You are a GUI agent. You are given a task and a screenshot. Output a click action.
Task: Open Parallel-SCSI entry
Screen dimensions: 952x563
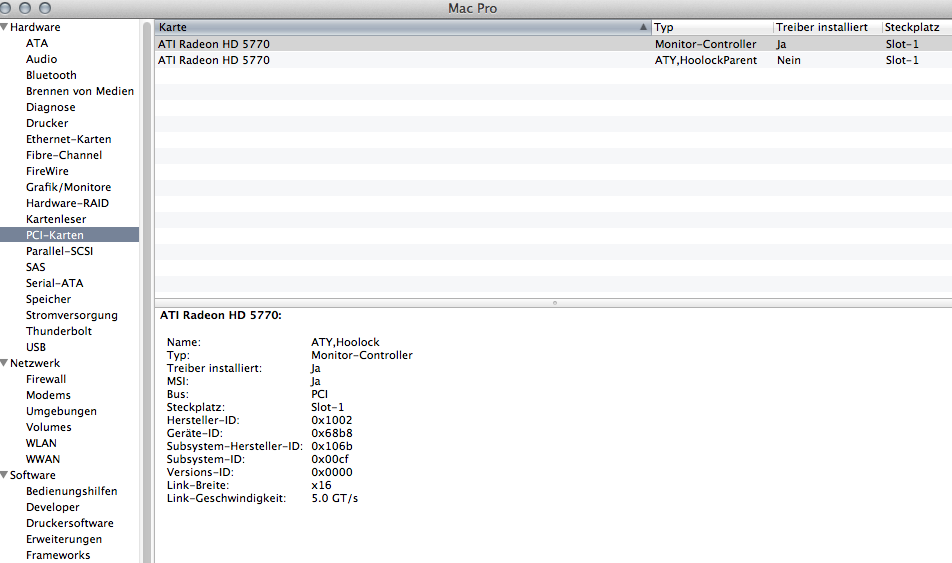pyautogui.click(x=60, y=251)
